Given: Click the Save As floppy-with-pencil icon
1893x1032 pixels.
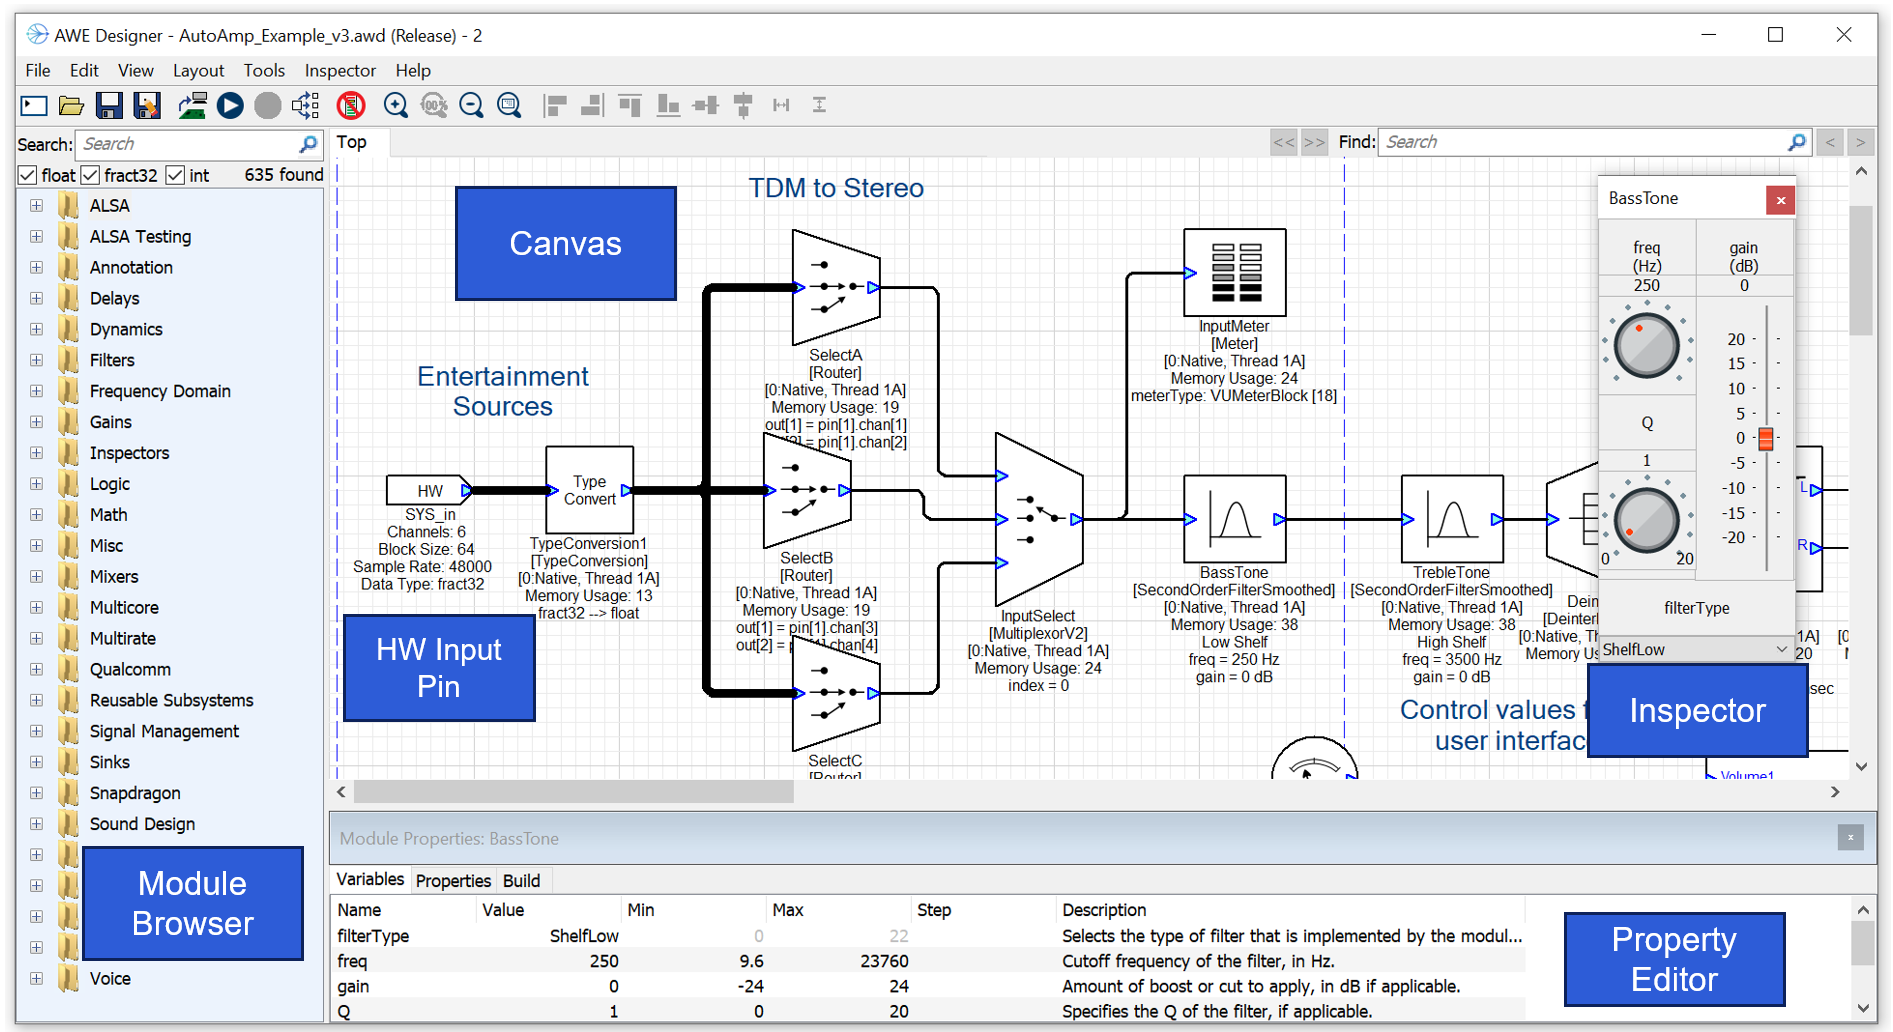Looking at the screenshot, I should [147, 105].
